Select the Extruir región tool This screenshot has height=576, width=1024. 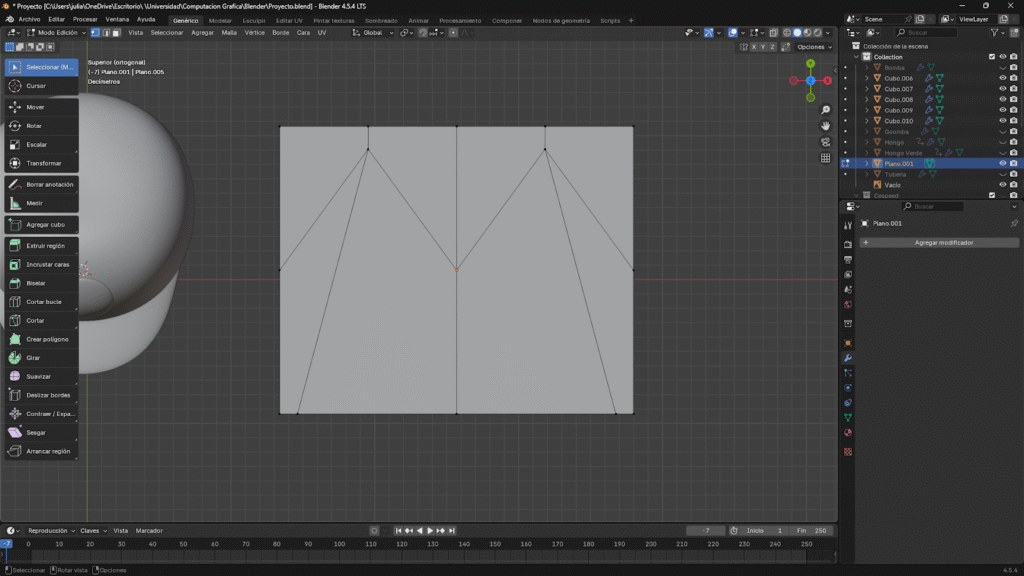coord(41,245)
